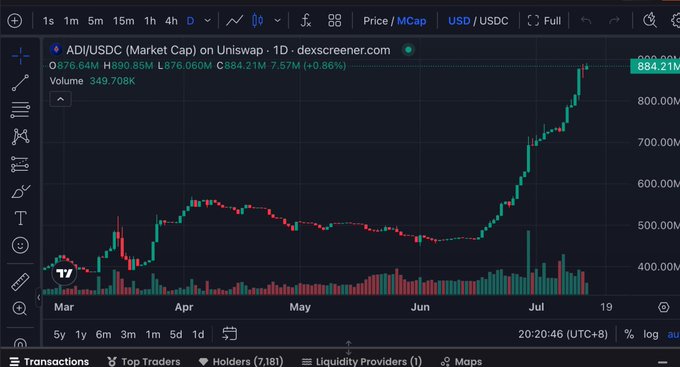The height and width of the screenshot is (367, 680).
Task: Toggle percent scale mode
Action: 629,334
